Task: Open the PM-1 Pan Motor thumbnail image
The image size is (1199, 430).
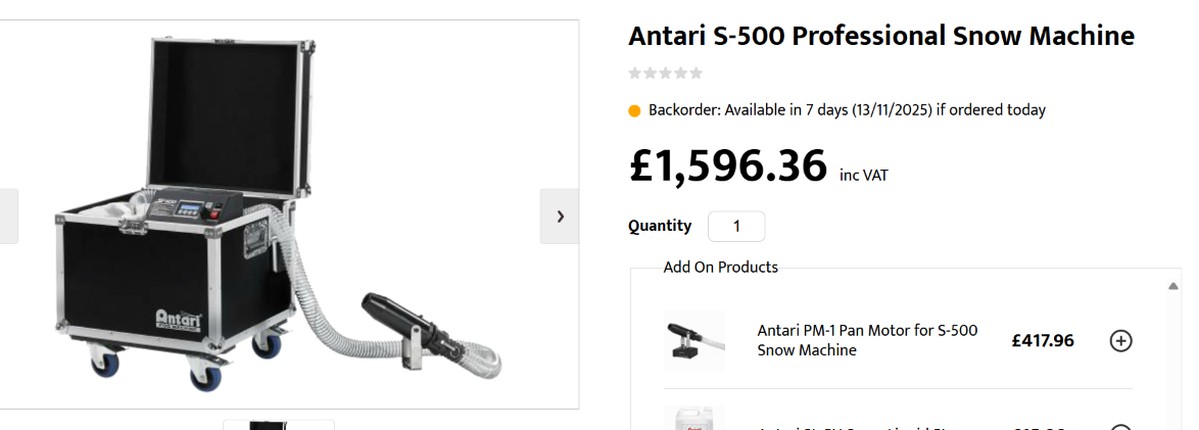Action: [694, 340]
